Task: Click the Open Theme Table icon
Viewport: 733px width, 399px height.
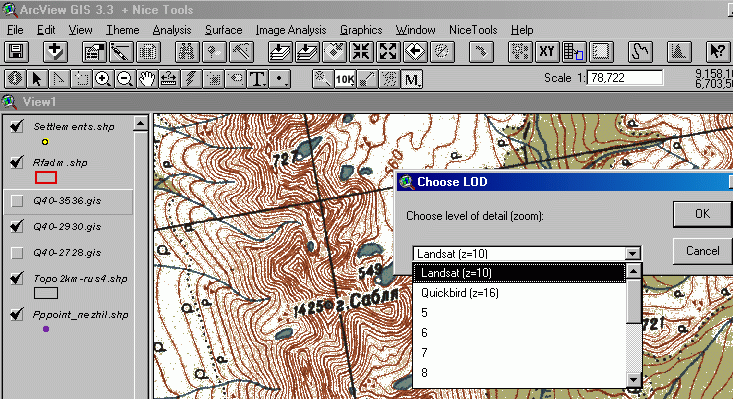Action: [148, 52]
